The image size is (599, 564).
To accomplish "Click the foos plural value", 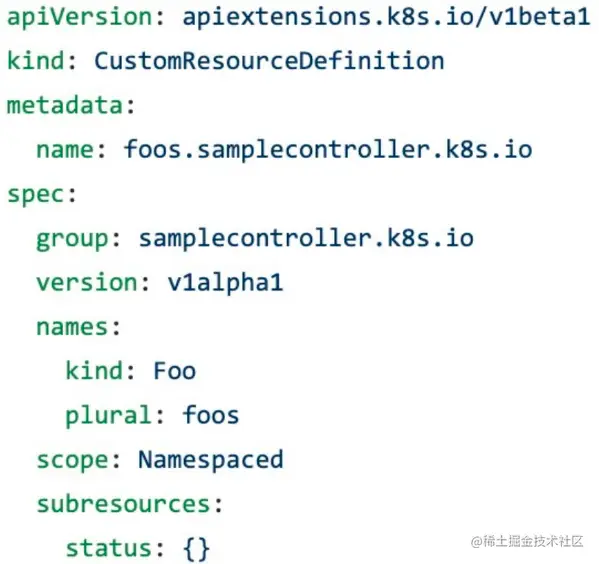I will click(x=211, y=415).
